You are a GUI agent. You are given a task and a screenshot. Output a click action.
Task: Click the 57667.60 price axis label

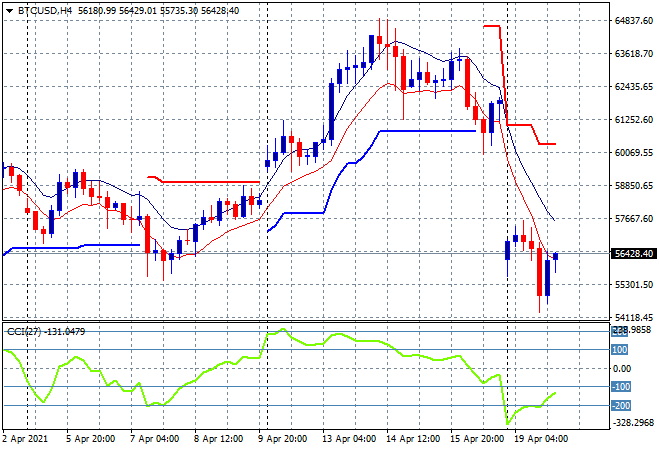click(x=634, y=218)
